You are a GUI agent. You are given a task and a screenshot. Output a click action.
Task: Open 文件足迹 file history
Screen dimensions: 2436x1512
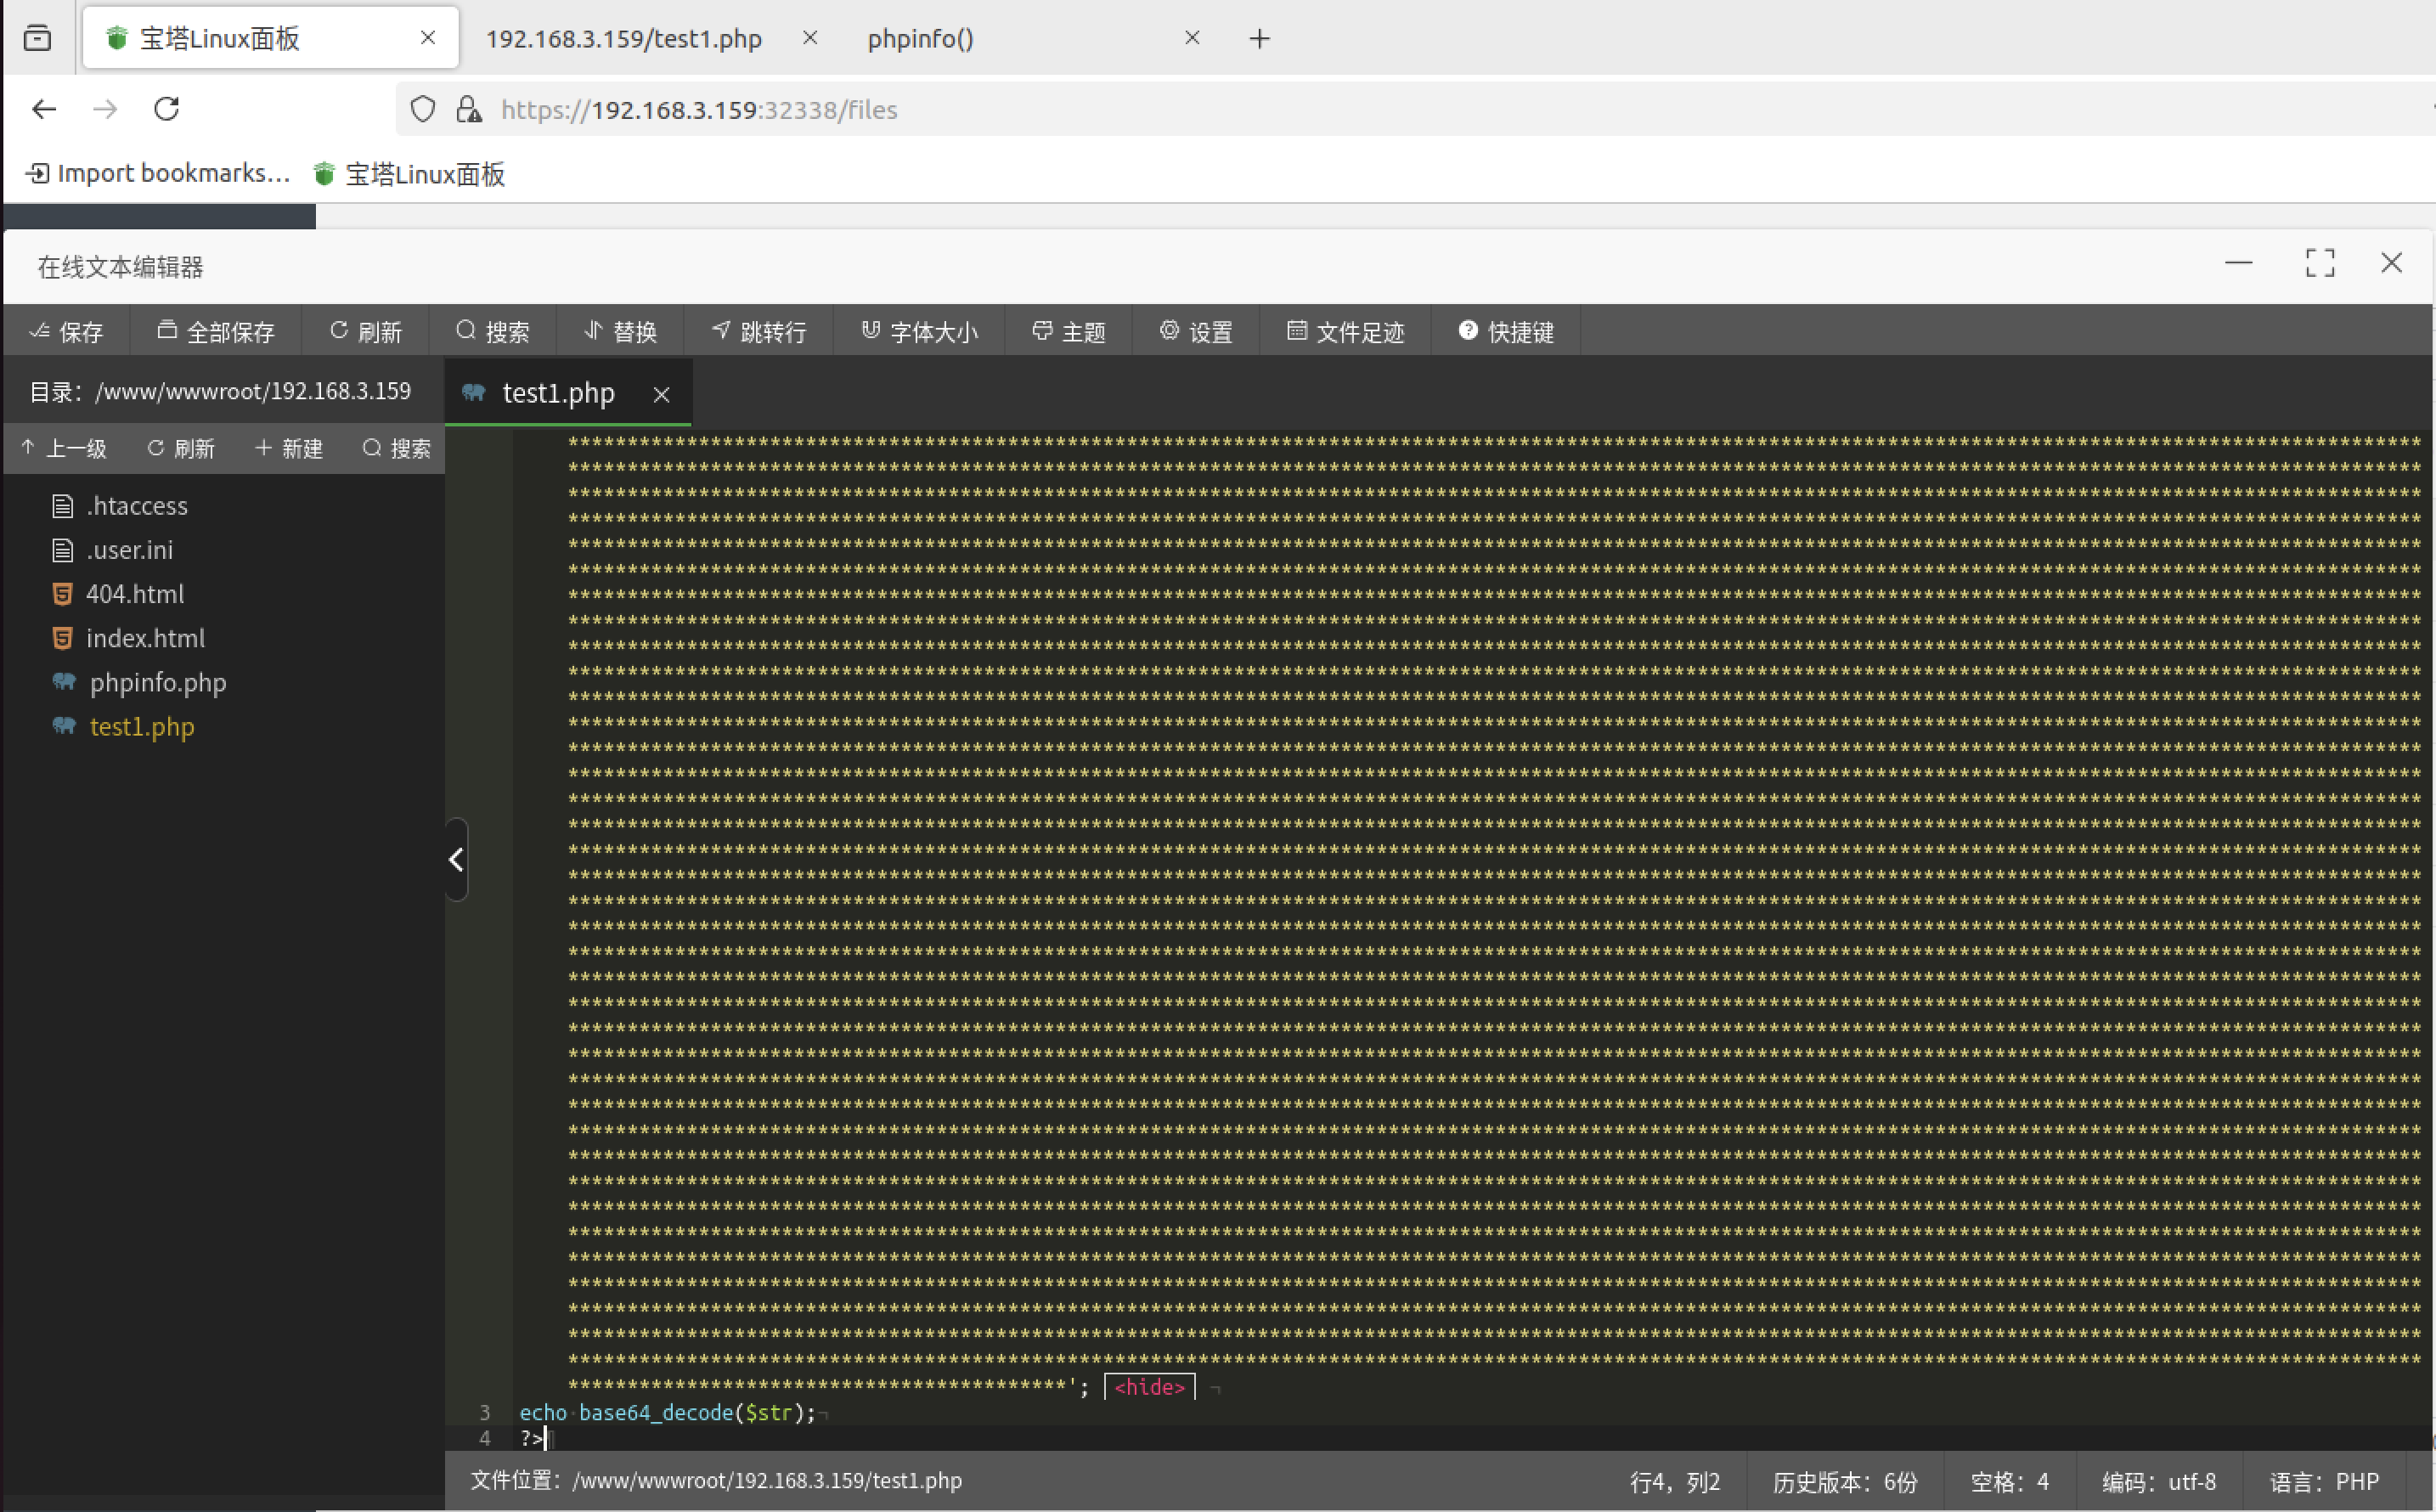pos(1345,331)
